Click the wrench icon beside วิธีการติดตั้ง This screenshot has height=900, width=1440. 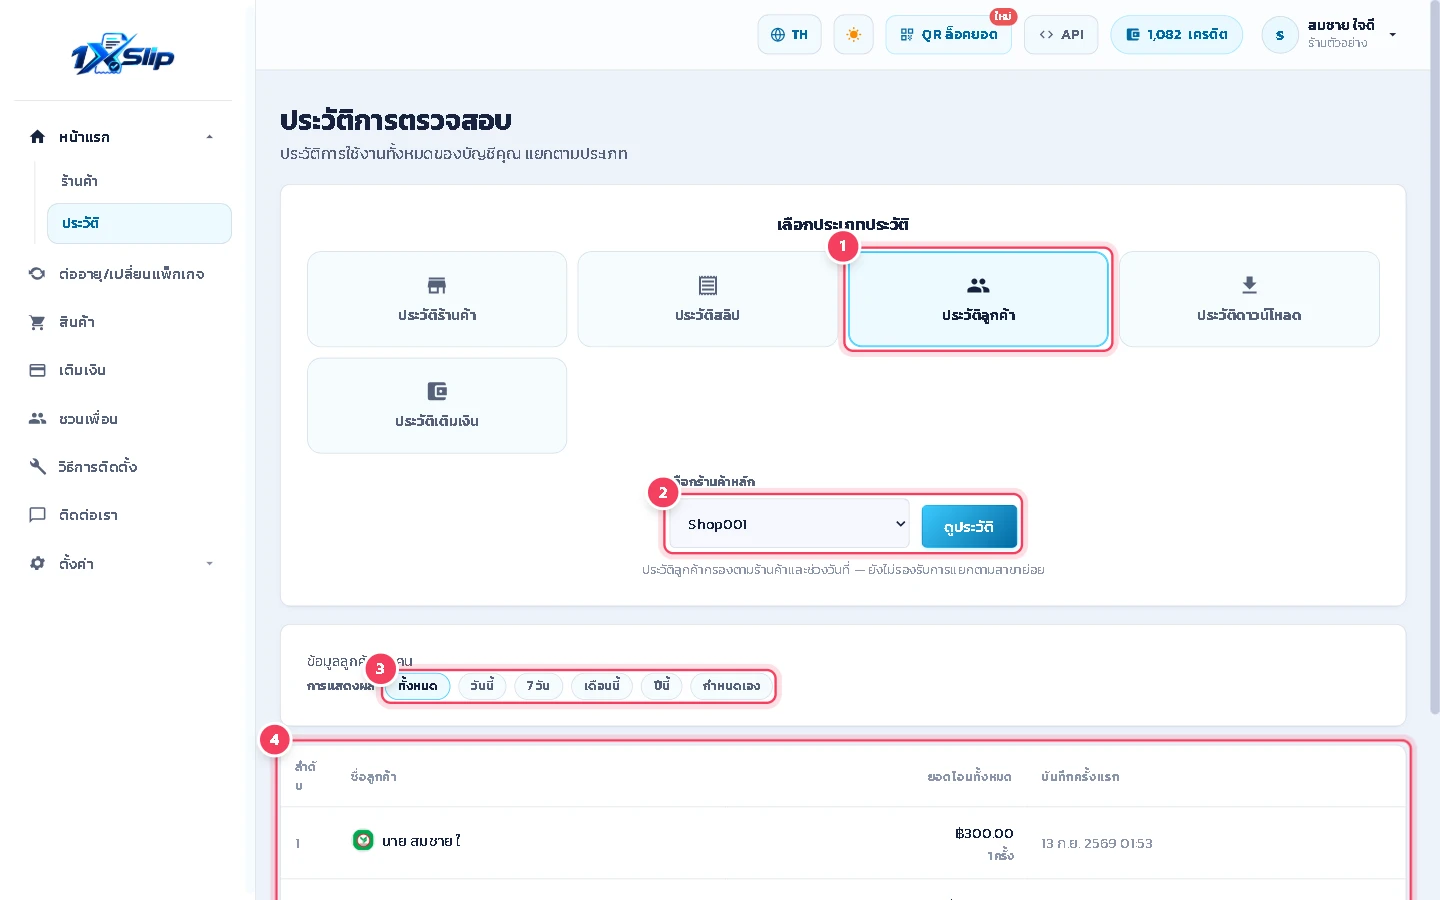click(37, 466)
